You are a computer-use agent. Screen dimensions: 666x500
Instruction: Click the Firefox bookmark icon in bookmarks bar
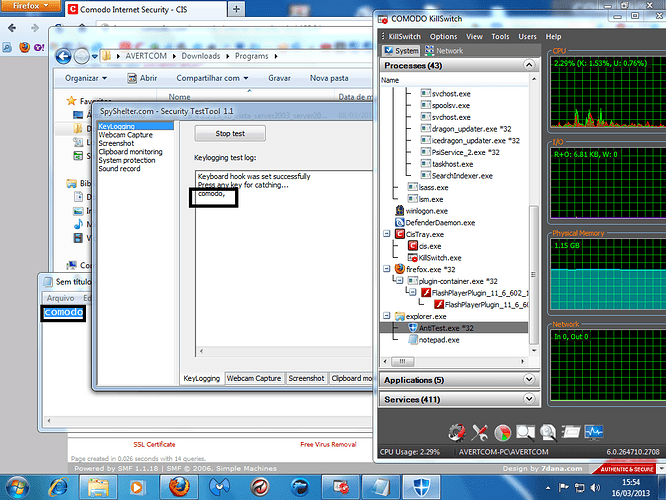pos(24,47)
